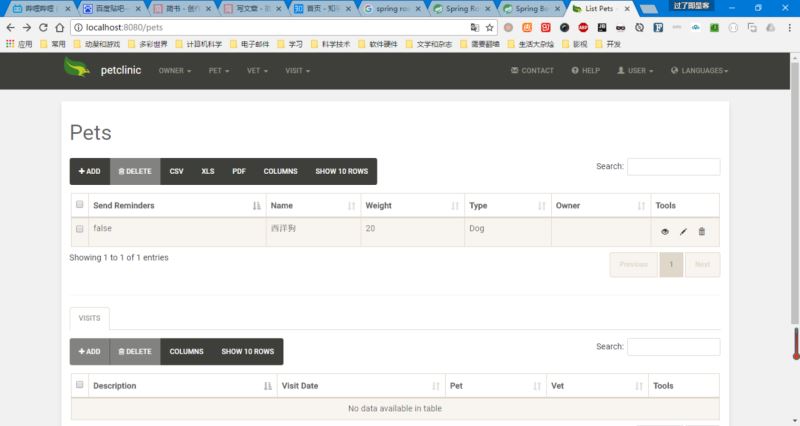This screenshot has height=426, width=800.
Task: Open the CONTACT menu item
Action: (532, 70)
